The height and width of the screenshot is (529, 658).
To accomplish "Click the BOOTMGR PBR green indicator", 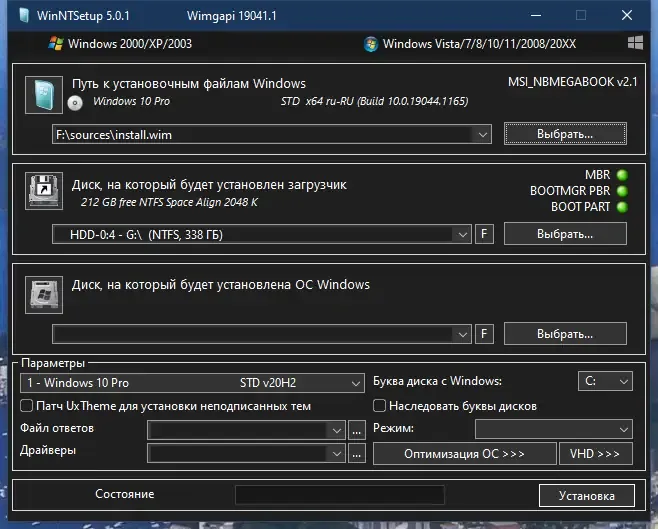I will (x=622, y=191).
